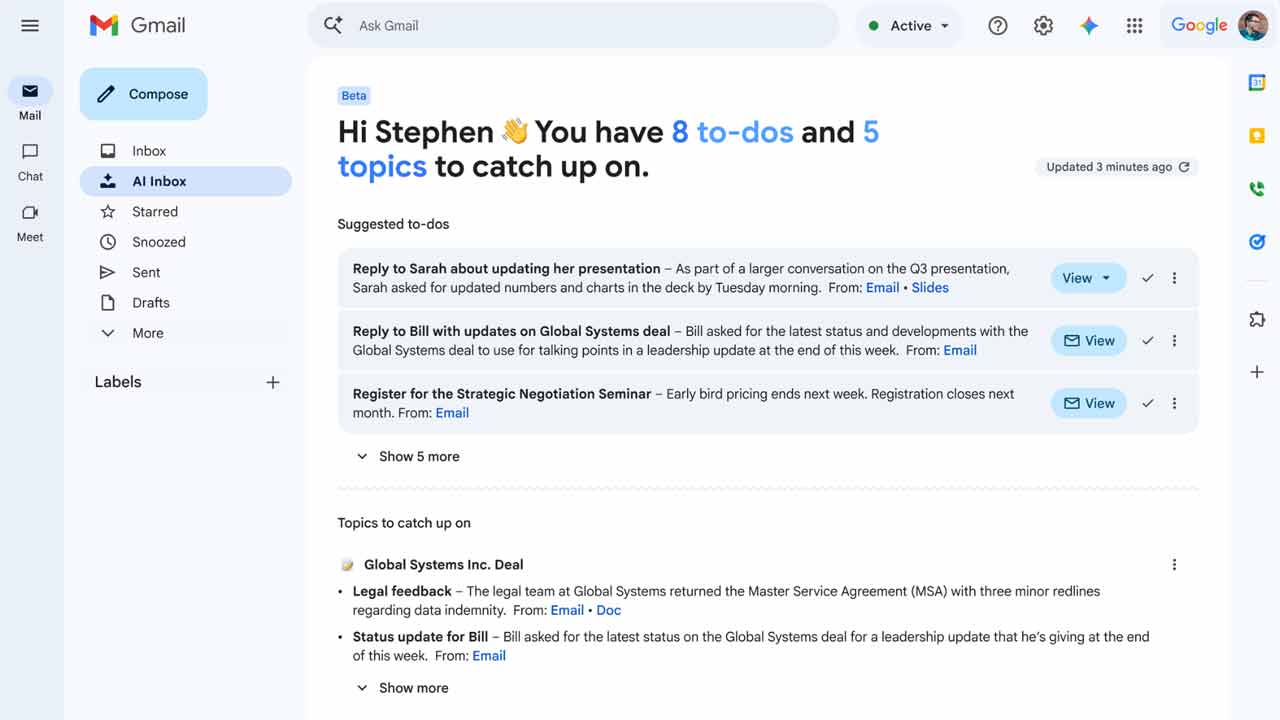Open Google Calendar in side panel
Viewport: 1280px width, 720px height.
(x=1257, y=83)
